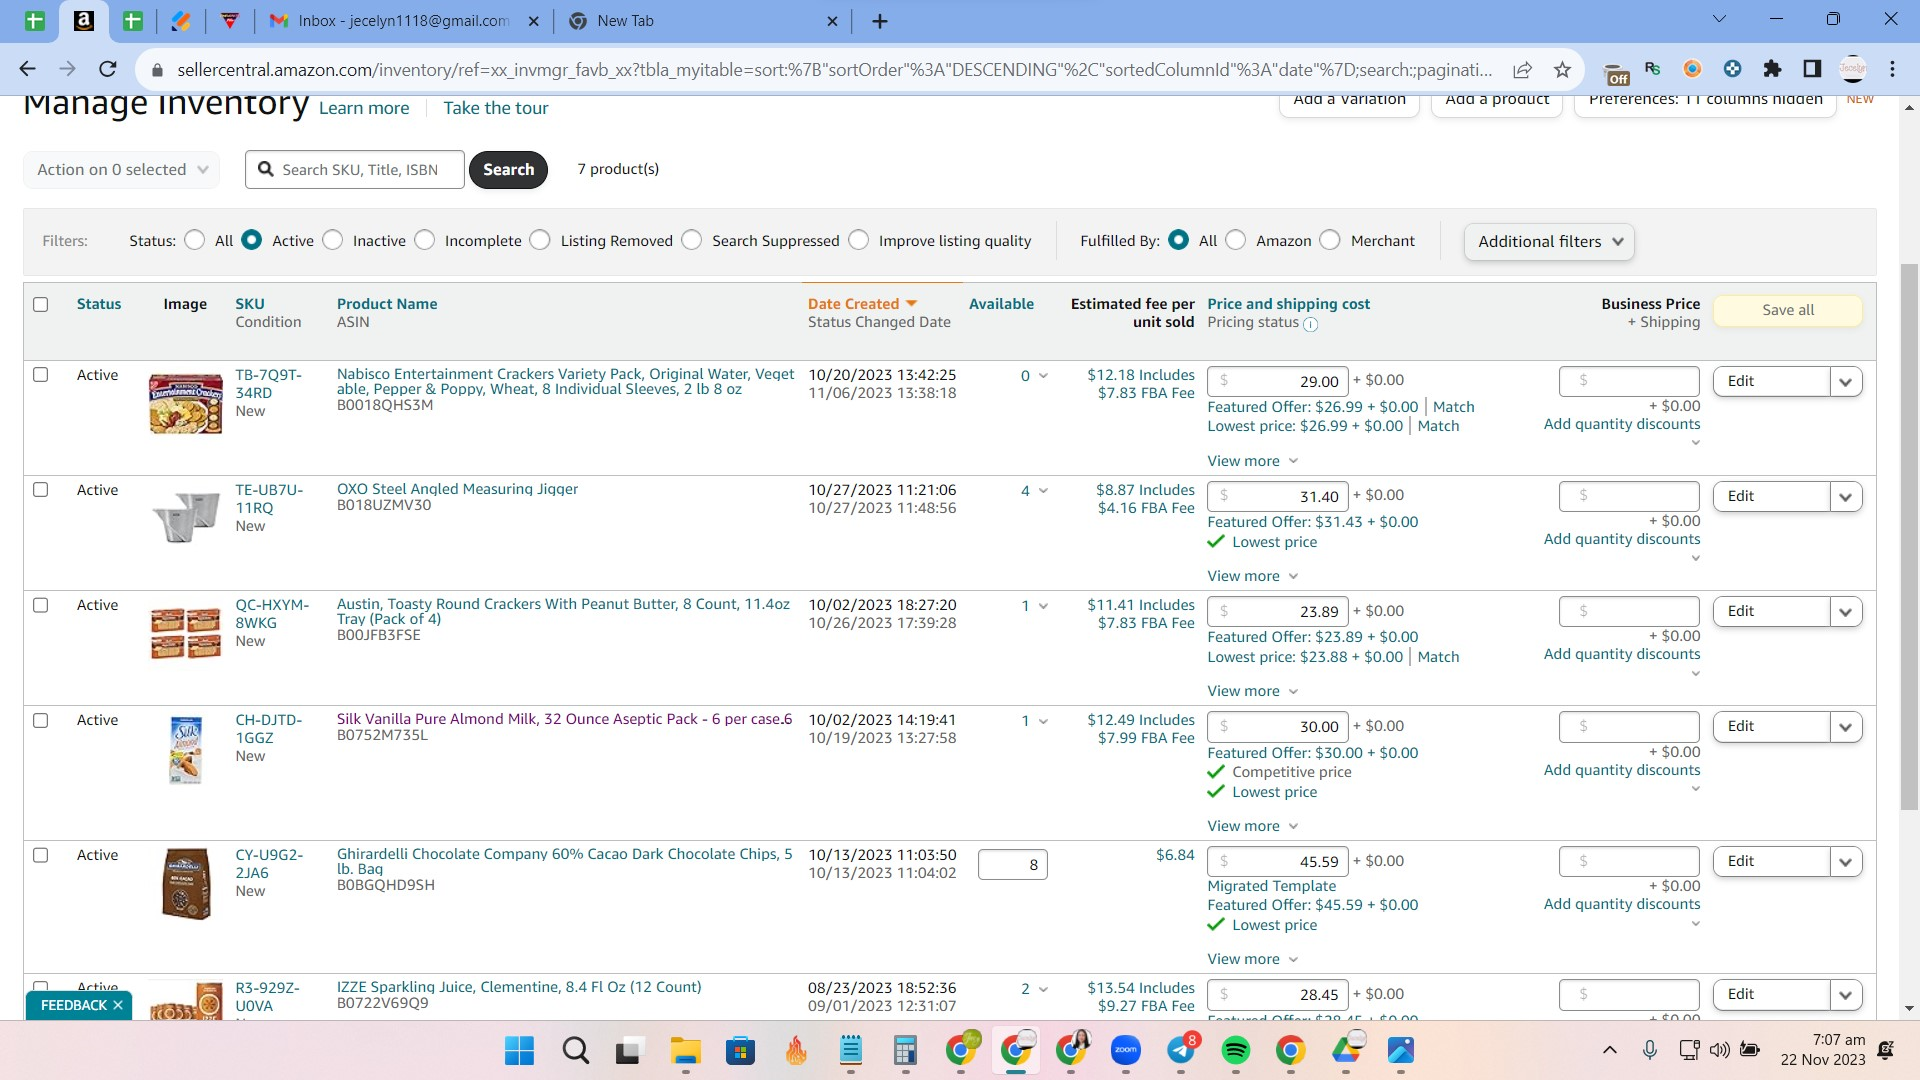The height and width of the screenshot is (1080, 1920).
Task: Click the Ghirardelli chocolate chips image
Action: (186, 883)
